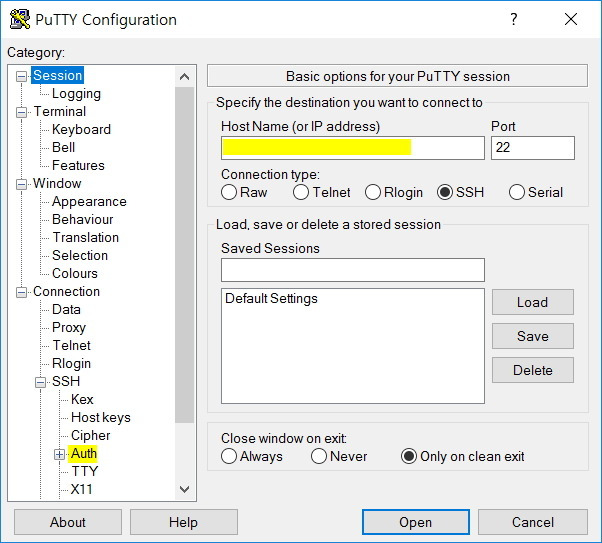Click the Host Name input field
The width and height of the screenshot is (602, 543).
pos(353,148)
